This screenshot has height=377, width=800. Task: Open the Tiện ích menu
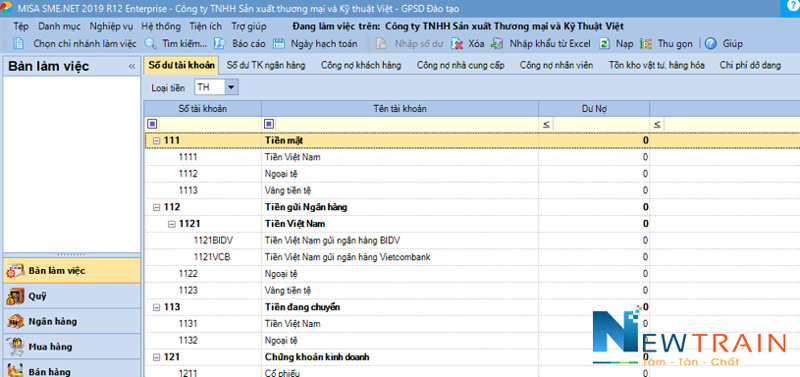(x=206, y=27)
